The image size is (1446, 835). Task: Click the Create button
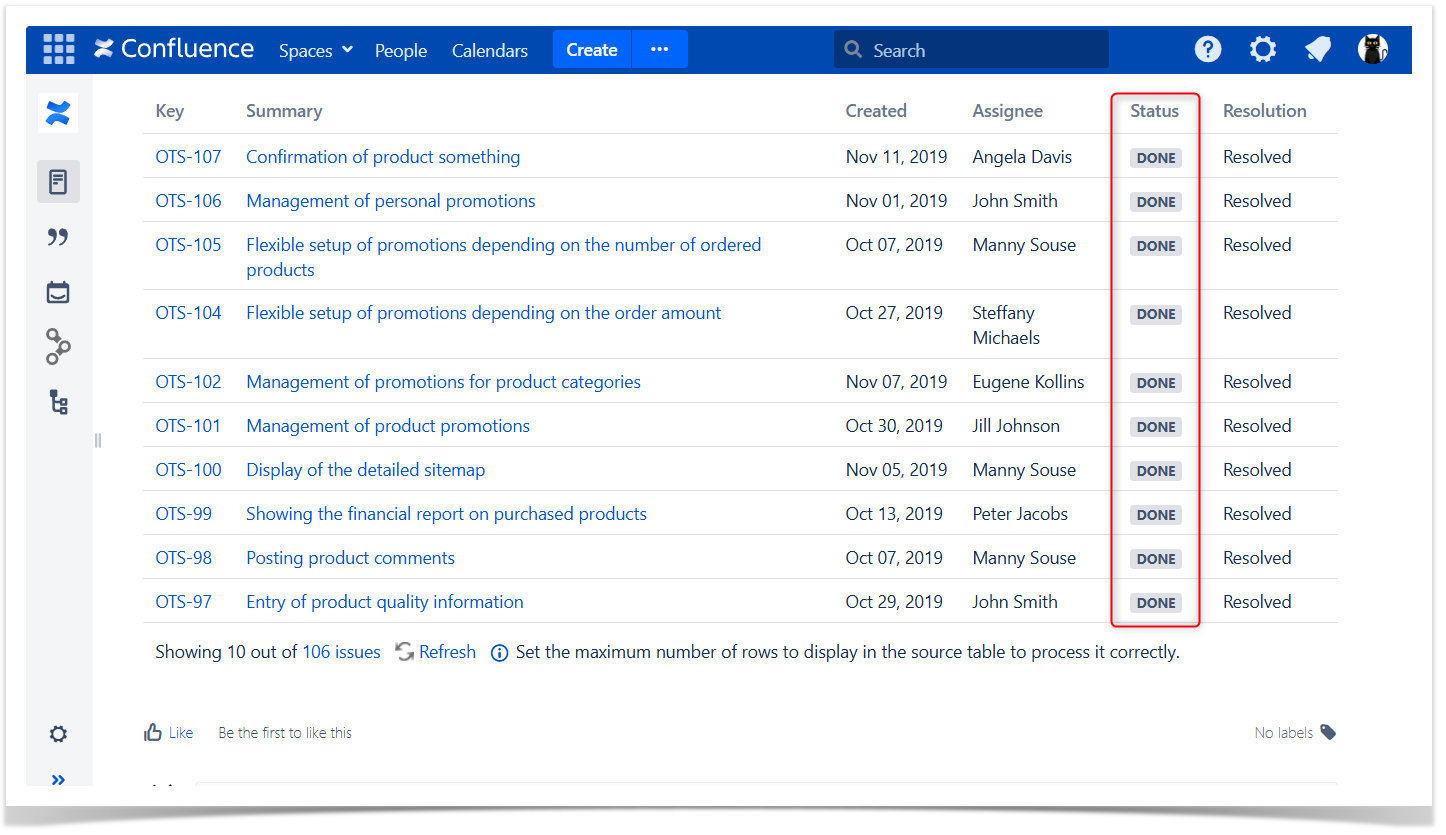592,49
